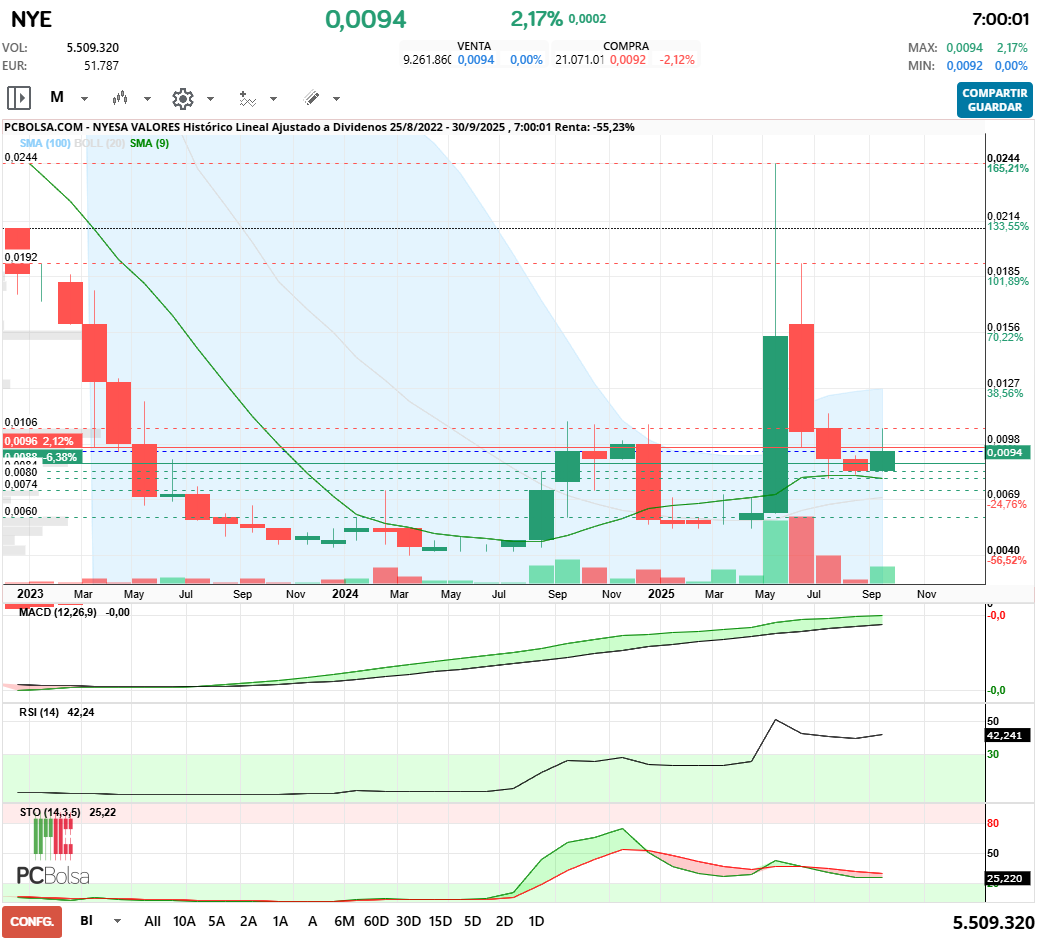The height and width of the screenshot is (943, 1048).
Task: Expand the indicators dropdown arrow
Action: 273,99
